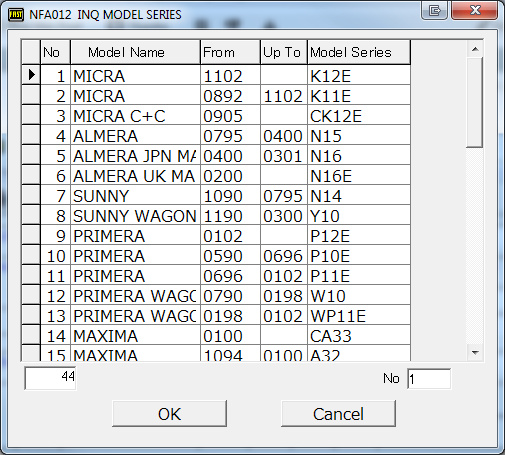Click the 'A32' model series cell
This screenshot has height=455, width=505.
(x=359, y=353)
